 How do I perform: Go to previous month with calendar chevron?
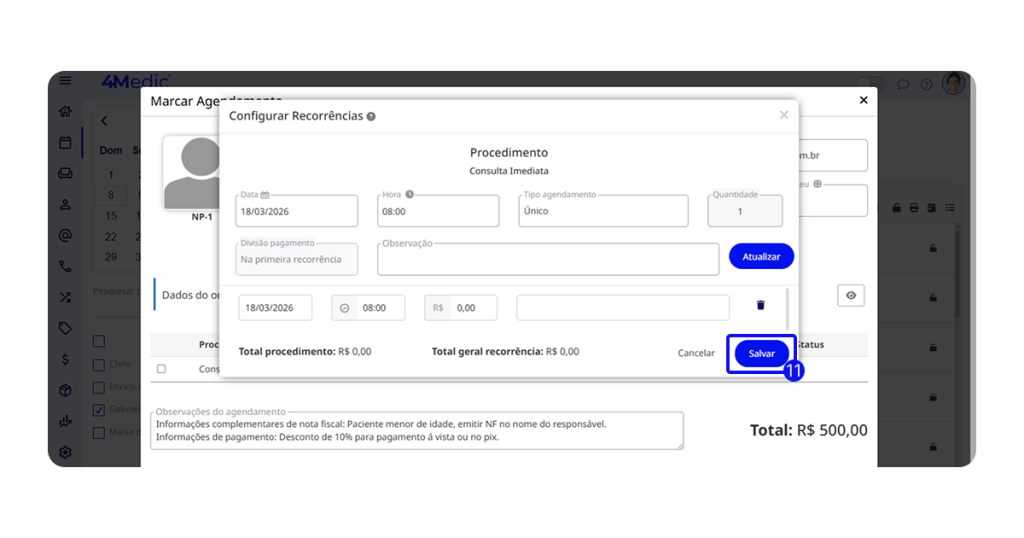tap(104, 121)
